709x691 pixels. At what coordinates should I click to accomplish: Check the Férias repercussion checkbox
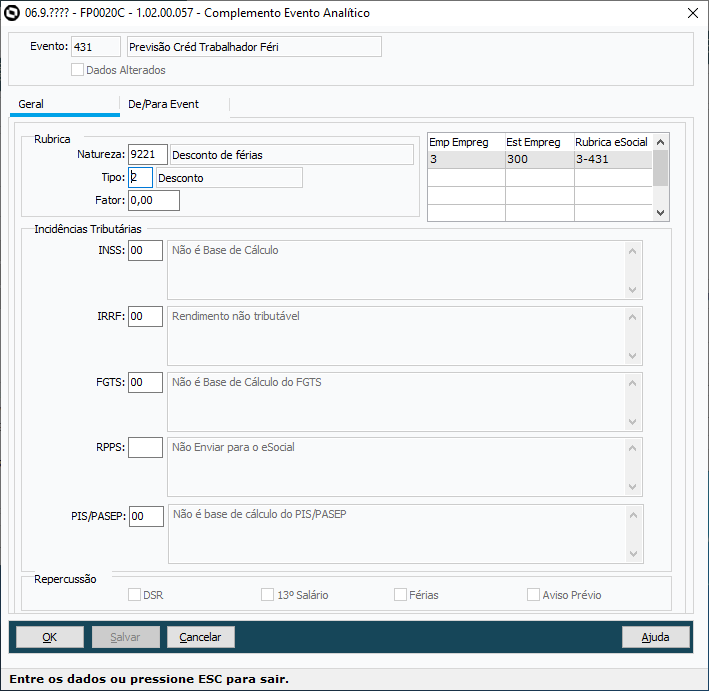pyautogui.click(x=400, y=595)
